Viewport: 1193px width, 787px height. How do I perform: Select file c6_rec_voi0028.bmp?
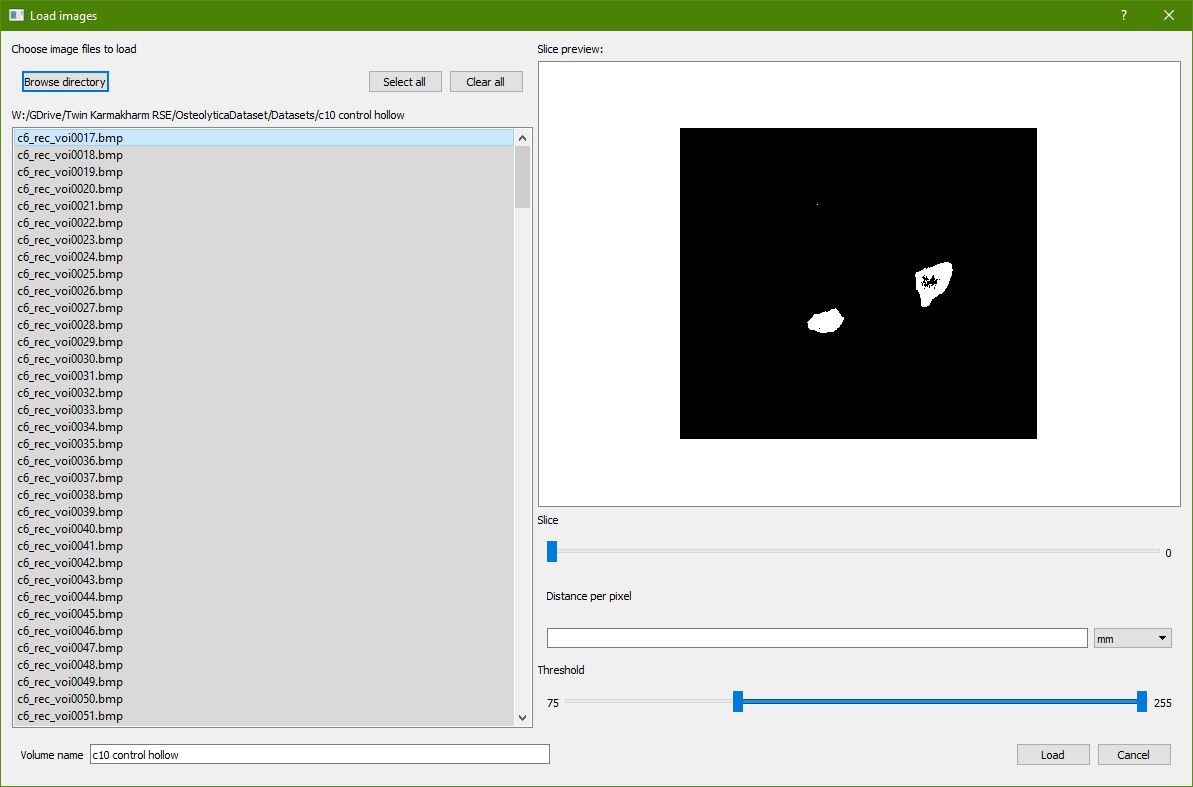(263, 325)
